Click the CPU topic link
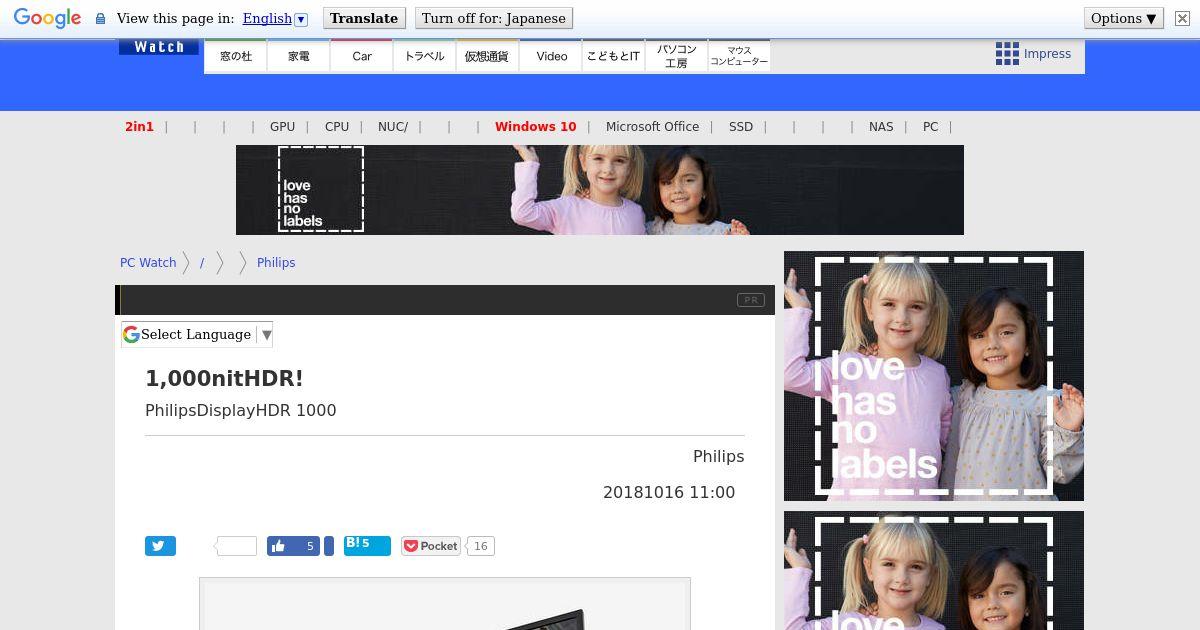Image resolution: width=1200 pixels, height=630 pixels. [337, 127]
